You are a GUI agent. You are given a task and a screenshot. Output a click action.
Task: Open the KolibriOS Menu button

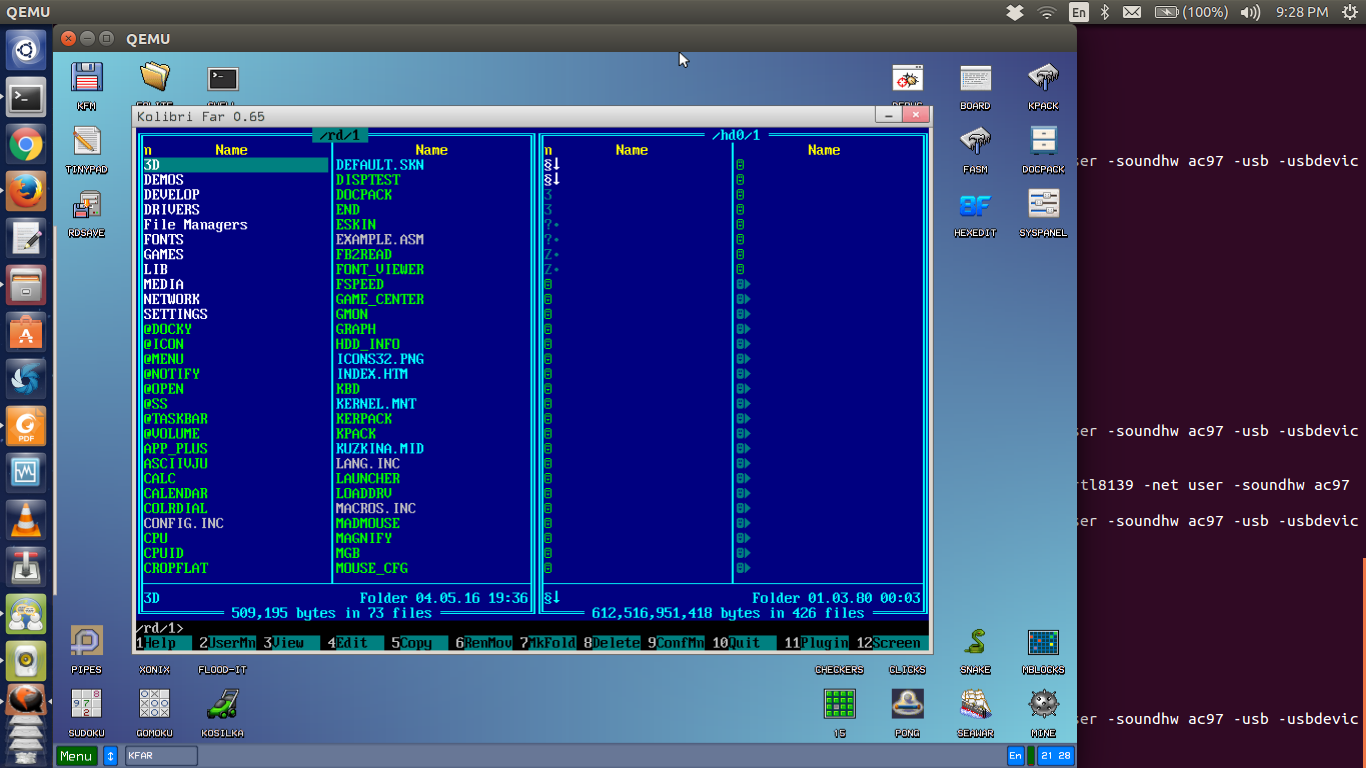pyautogui.click(x=76, y=756)
